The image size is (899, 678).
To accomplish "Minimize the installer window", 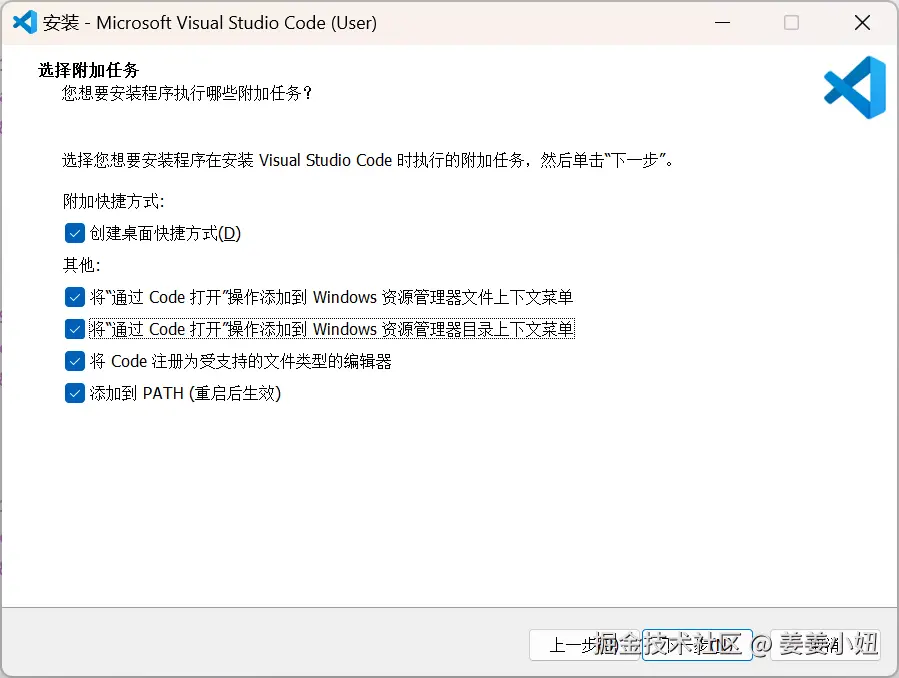I will [x=722, y=22].
